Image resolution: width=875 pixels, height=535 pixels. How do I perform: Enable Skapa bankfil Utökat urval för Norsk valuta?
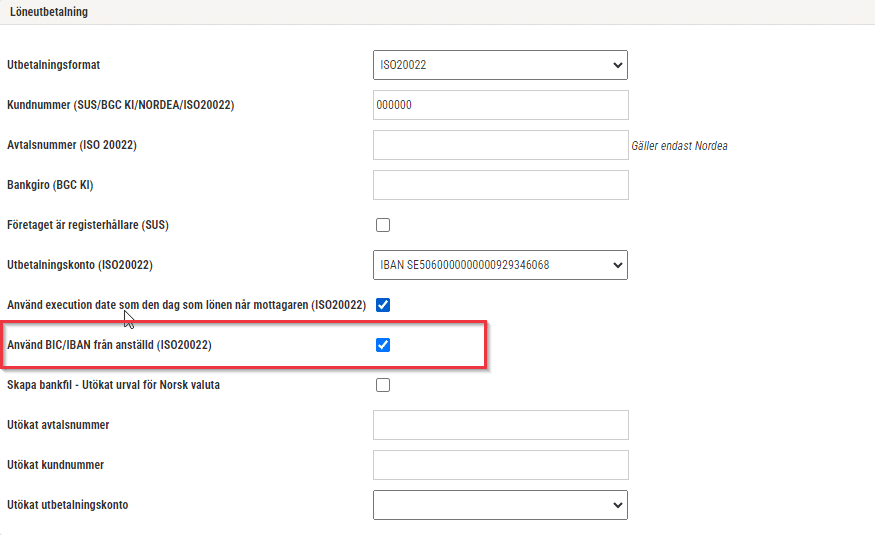coord(383,385)
